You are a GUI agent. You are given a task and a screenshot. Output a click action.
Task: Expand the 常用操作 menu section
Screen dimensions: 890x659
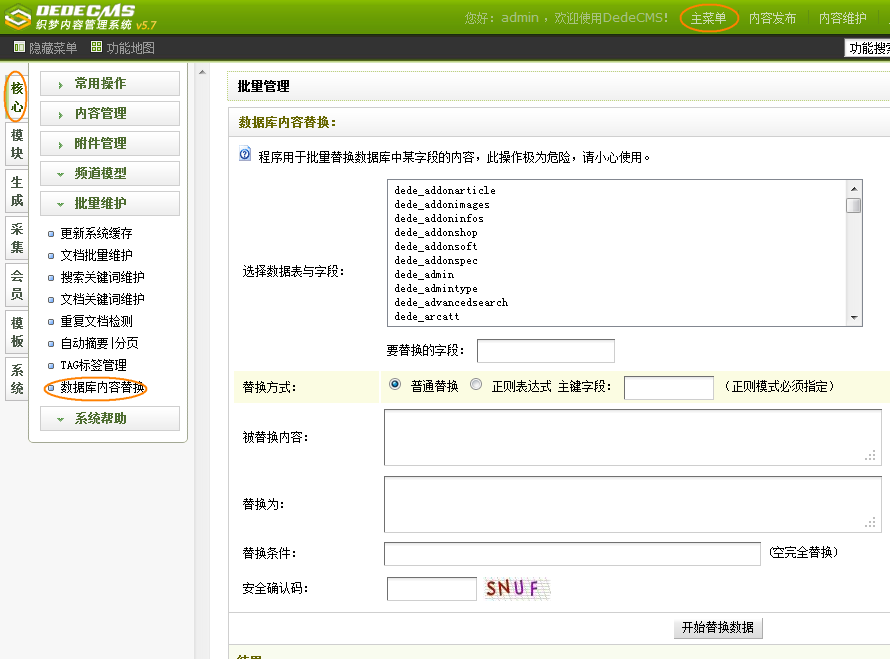pos(110,84)
